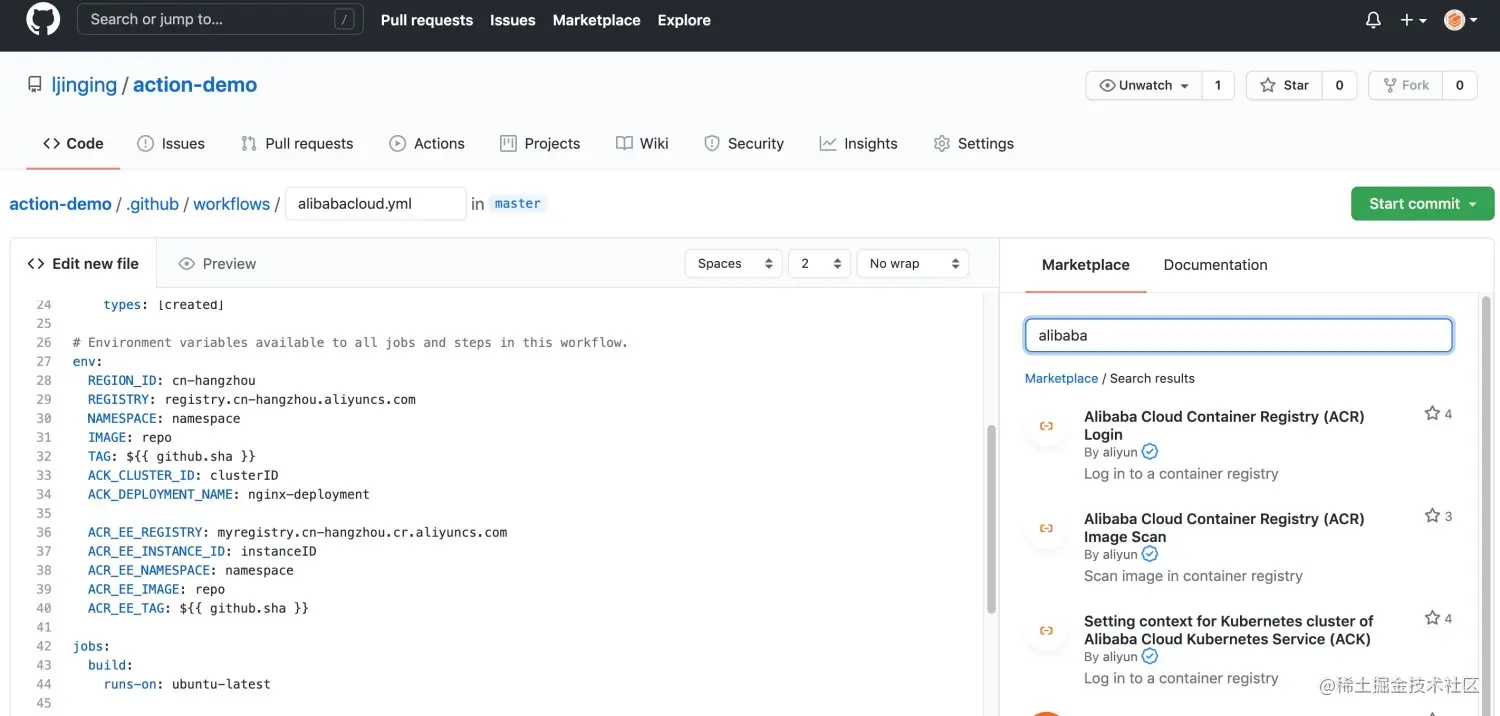Click the Marketplace breadcrumb link in sidebar
The width and height of the screenshot is (1500, 716).
coord(1061,378)
